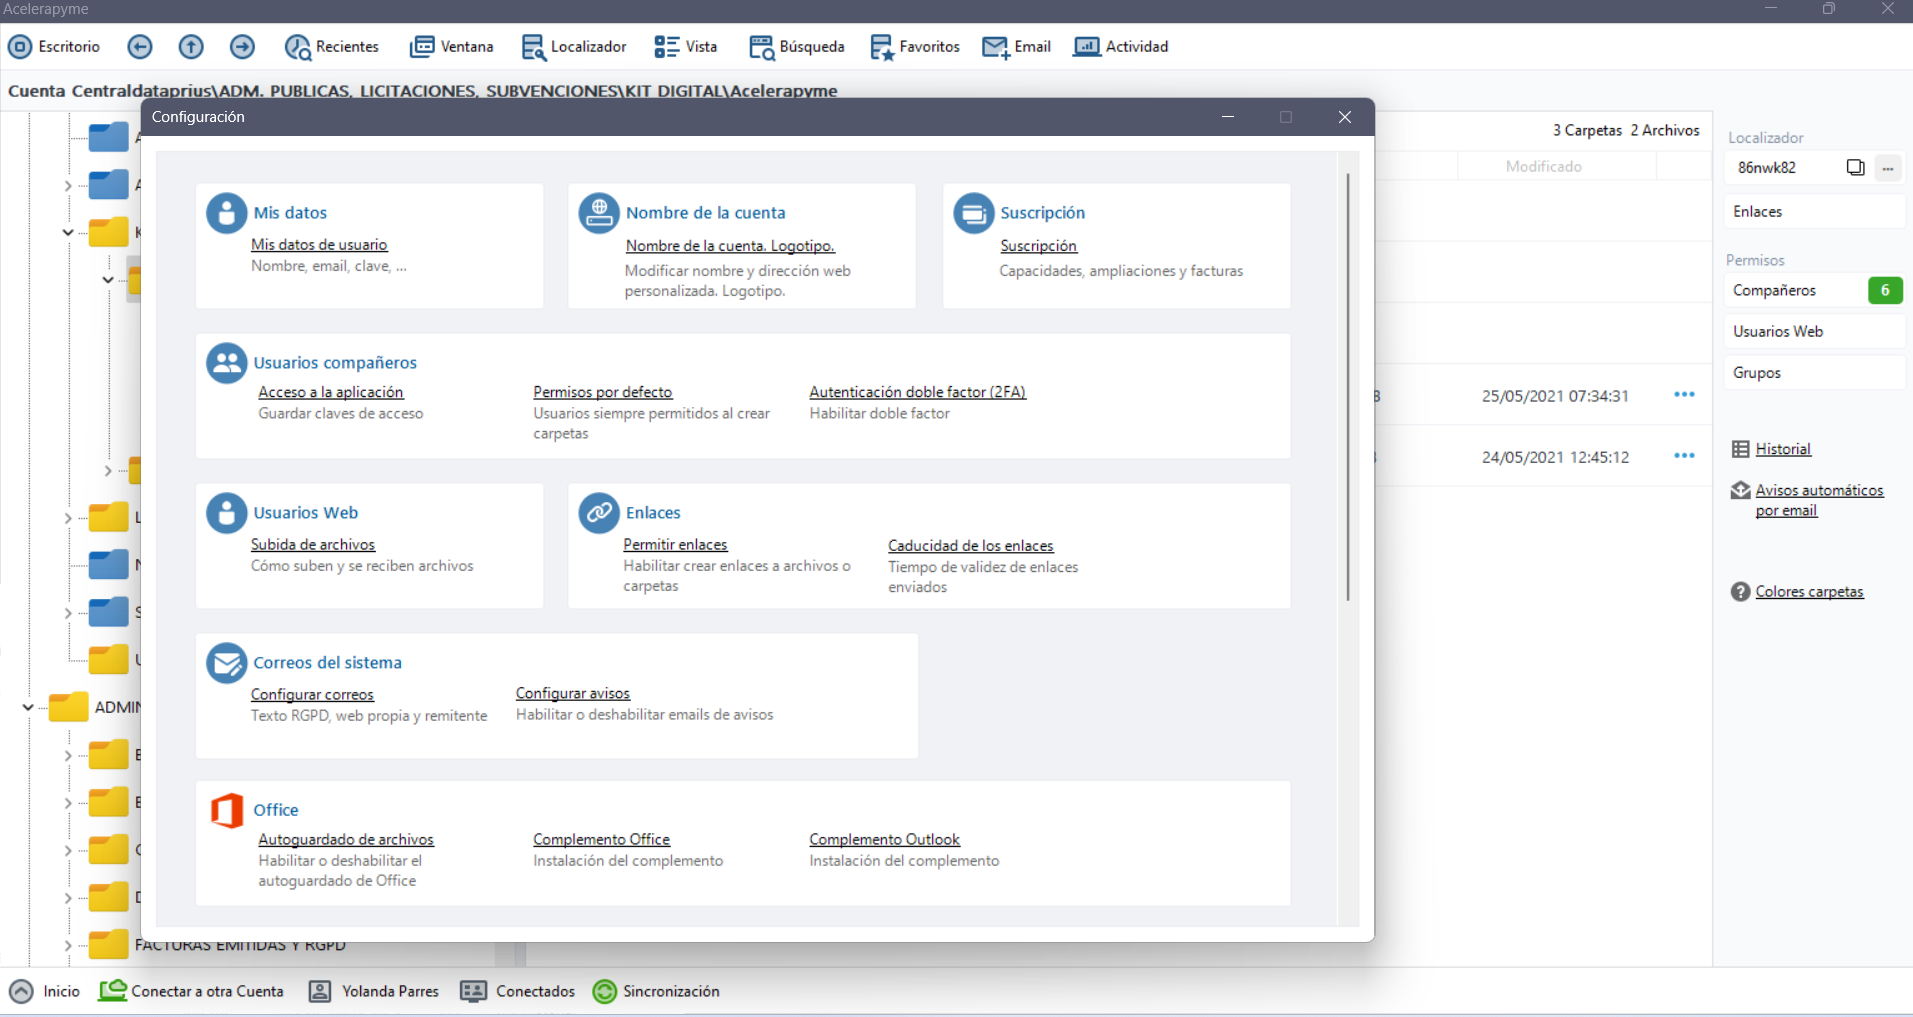The width and height of the screenshot is (1913, 1017).
Task: Show Conectados users in the status bar
Action: coord(518,992)
